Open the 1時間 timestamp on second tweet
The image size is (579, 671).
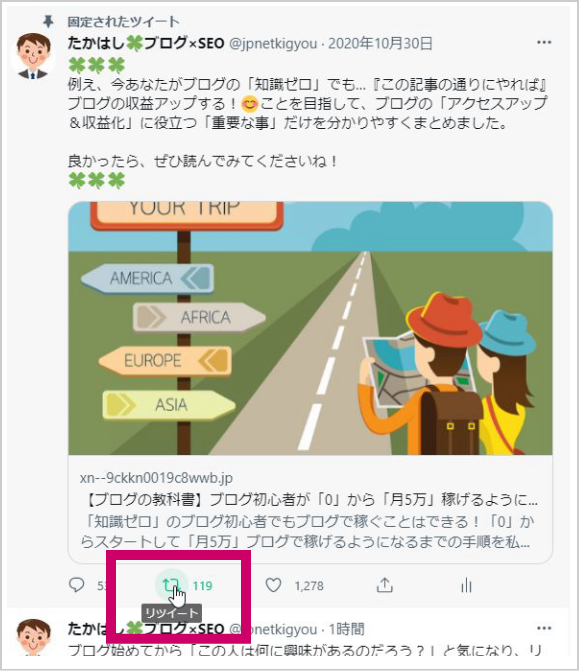[x=346, y=629]
